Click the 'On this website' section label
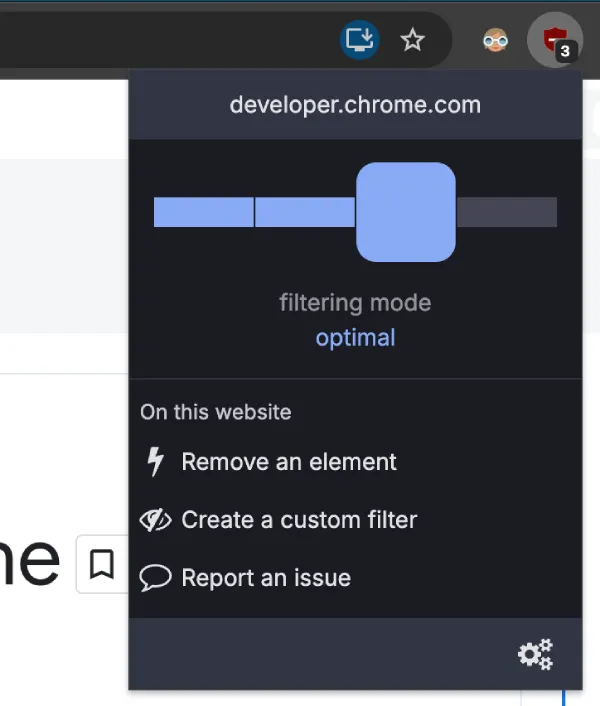600x706 pixels. (216, 412)
